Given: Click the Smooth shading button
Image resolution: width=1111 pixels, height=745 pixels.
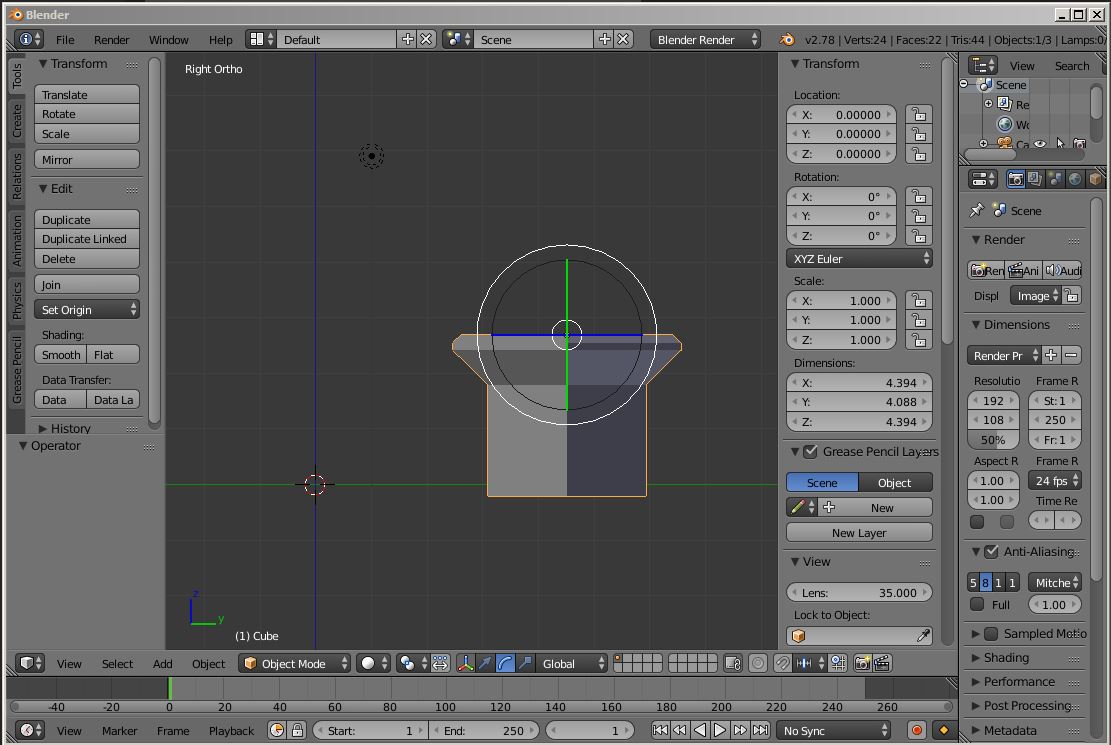Looking at the screenshot, I should coord(60,354).
